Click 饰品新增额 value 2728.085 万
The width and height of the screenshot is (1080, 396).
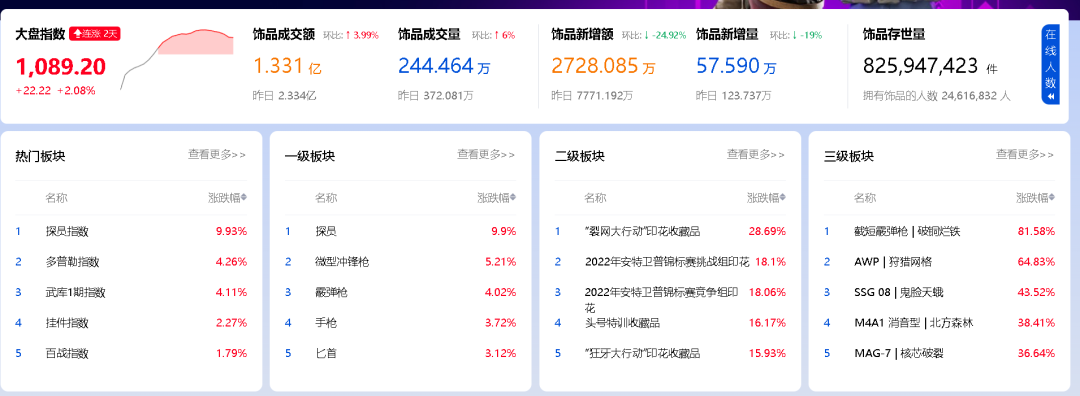point(603,66)
